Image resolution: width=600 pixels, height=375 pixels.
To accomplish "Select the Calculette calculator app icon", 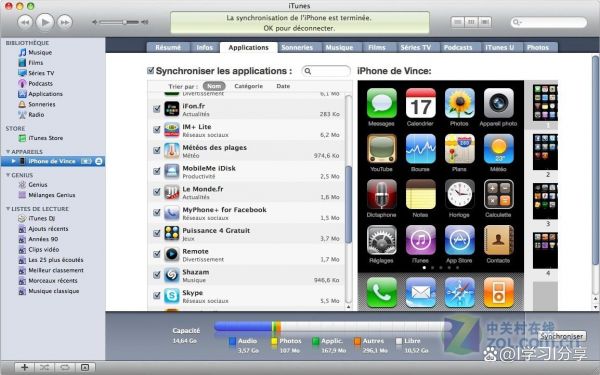I will [499, 194].
